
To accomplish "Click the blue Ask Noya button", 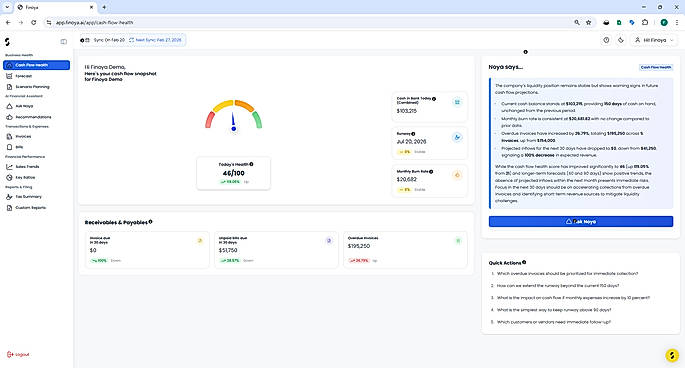I will click(581, 222).
